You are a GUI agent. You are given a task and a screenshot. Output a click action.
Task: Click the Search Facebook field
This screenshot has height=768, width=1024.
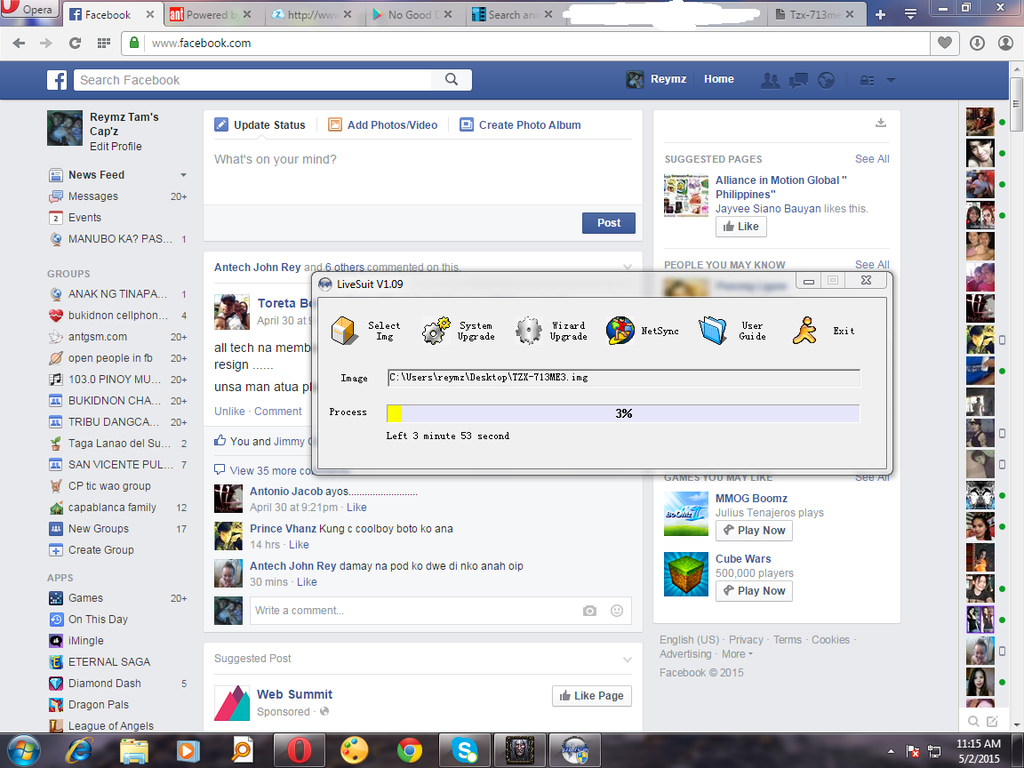253,80
